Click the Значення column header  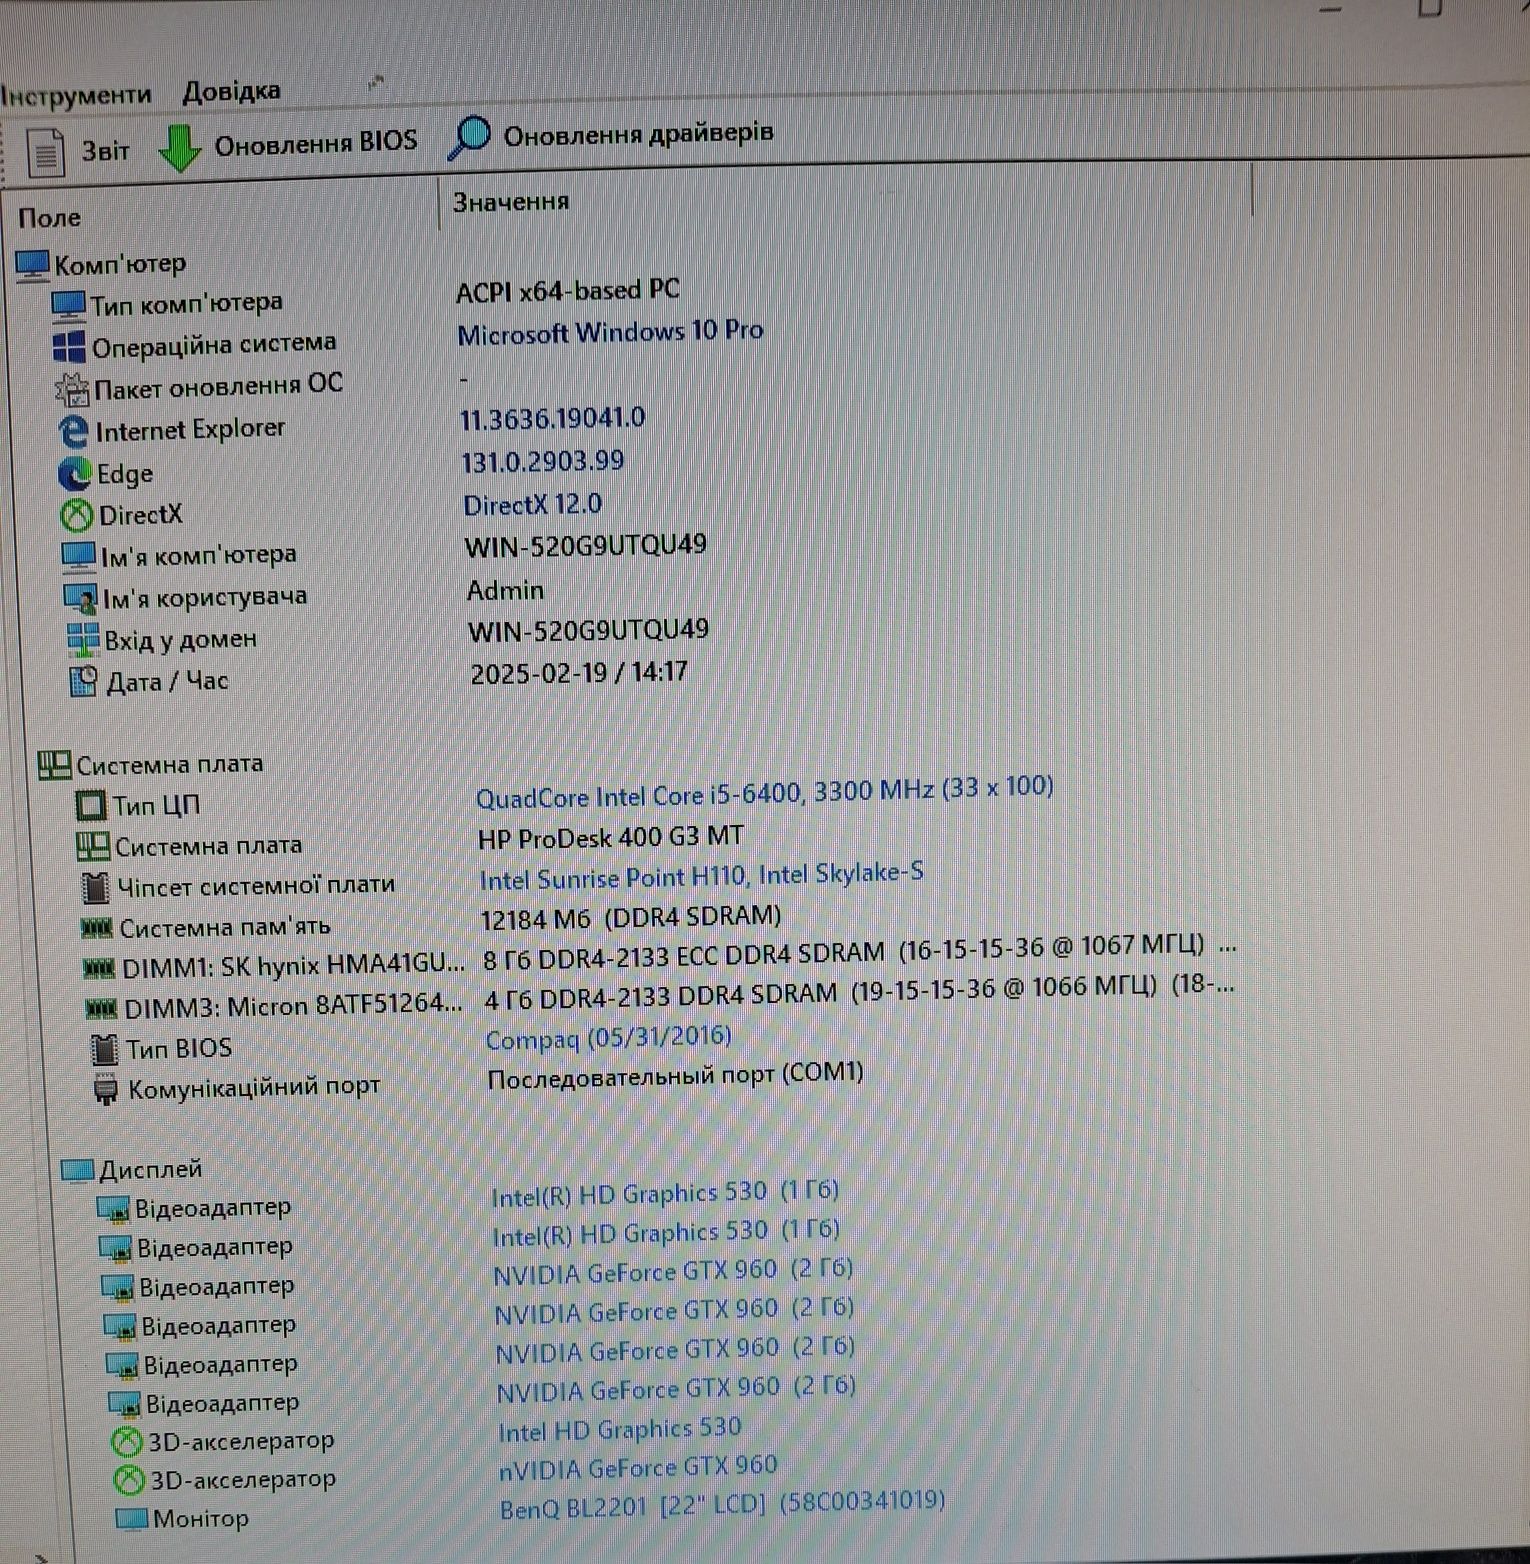coord(511,202)
